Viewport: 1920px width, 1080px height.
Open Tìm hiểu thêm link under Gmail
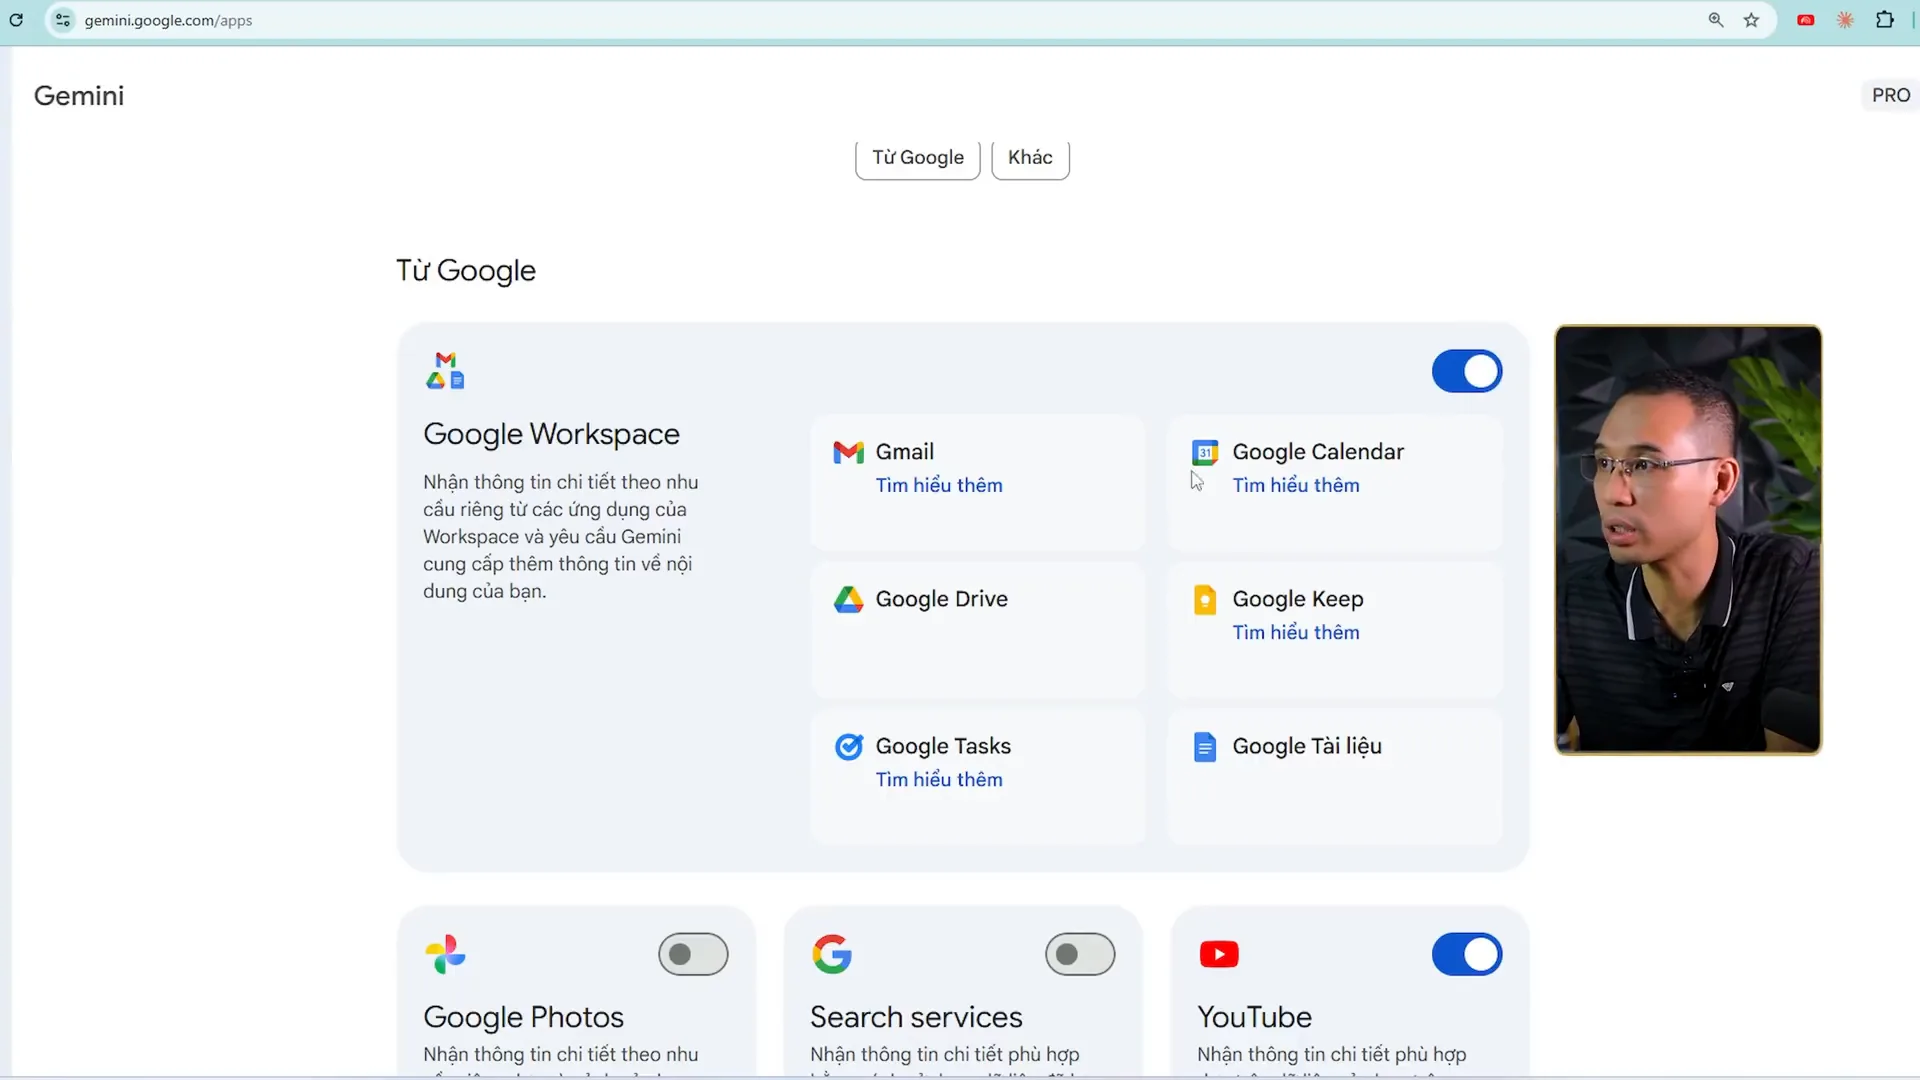[939, 485]
